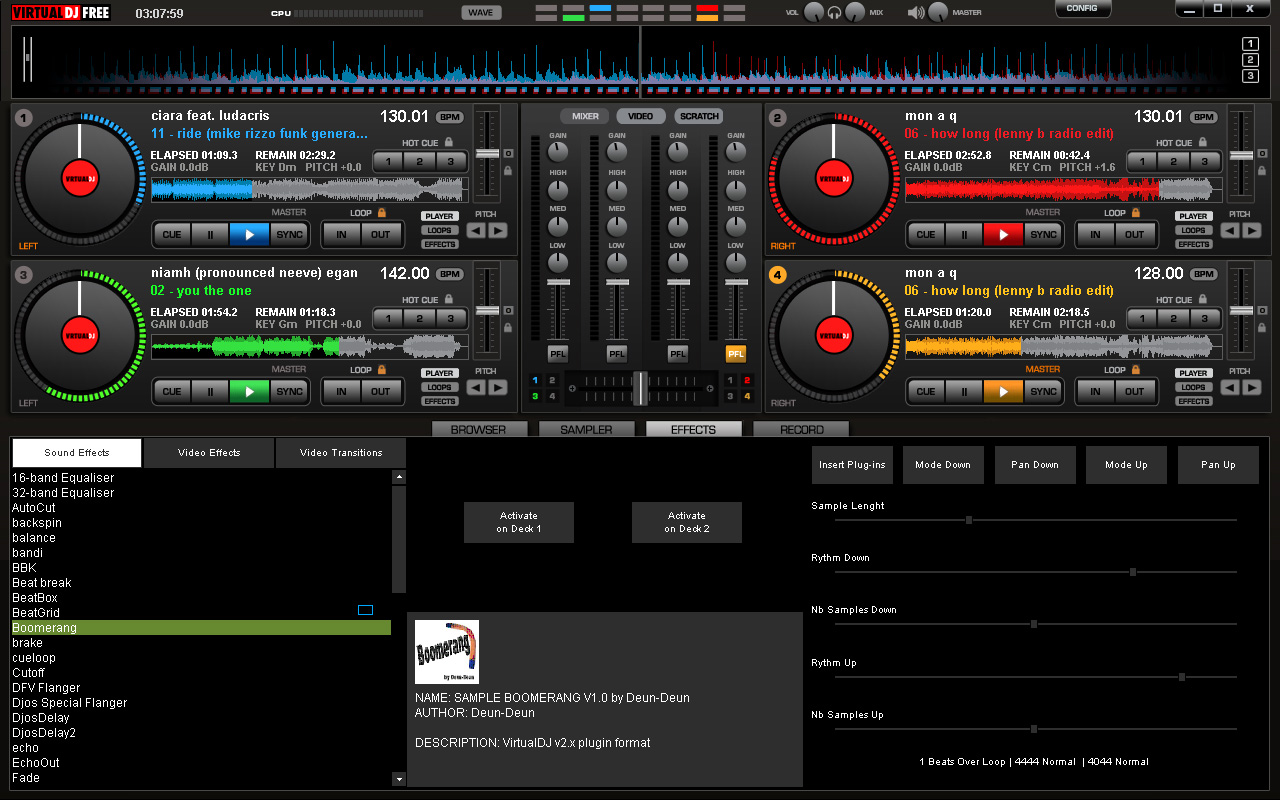Toggle BPM button on deck 2

coord(1203,117)
